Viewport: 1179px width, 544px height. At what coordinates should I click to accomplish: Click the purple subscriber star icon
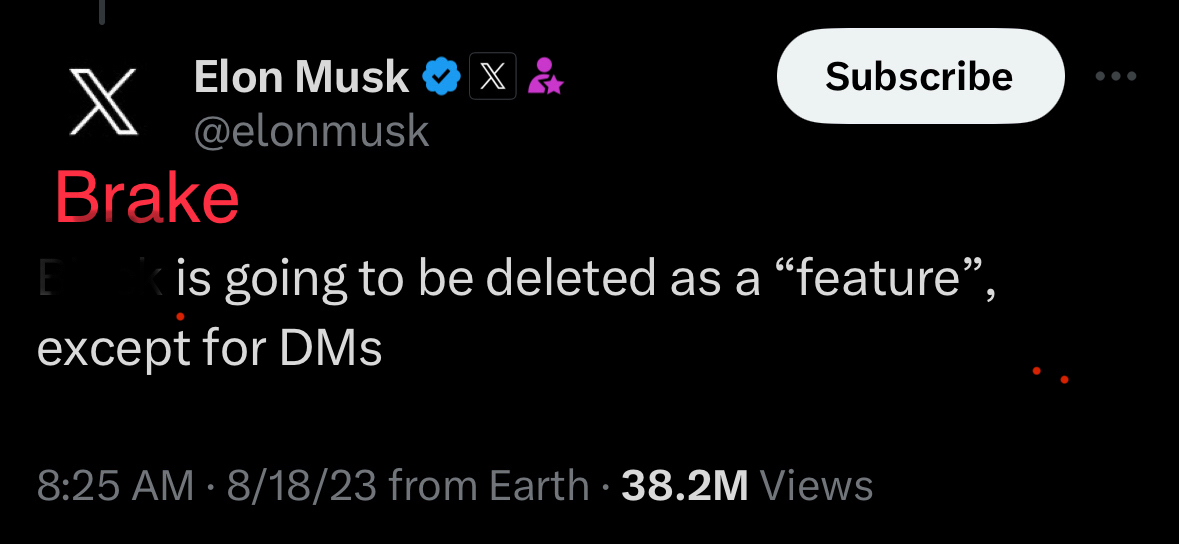pos(545,77)
